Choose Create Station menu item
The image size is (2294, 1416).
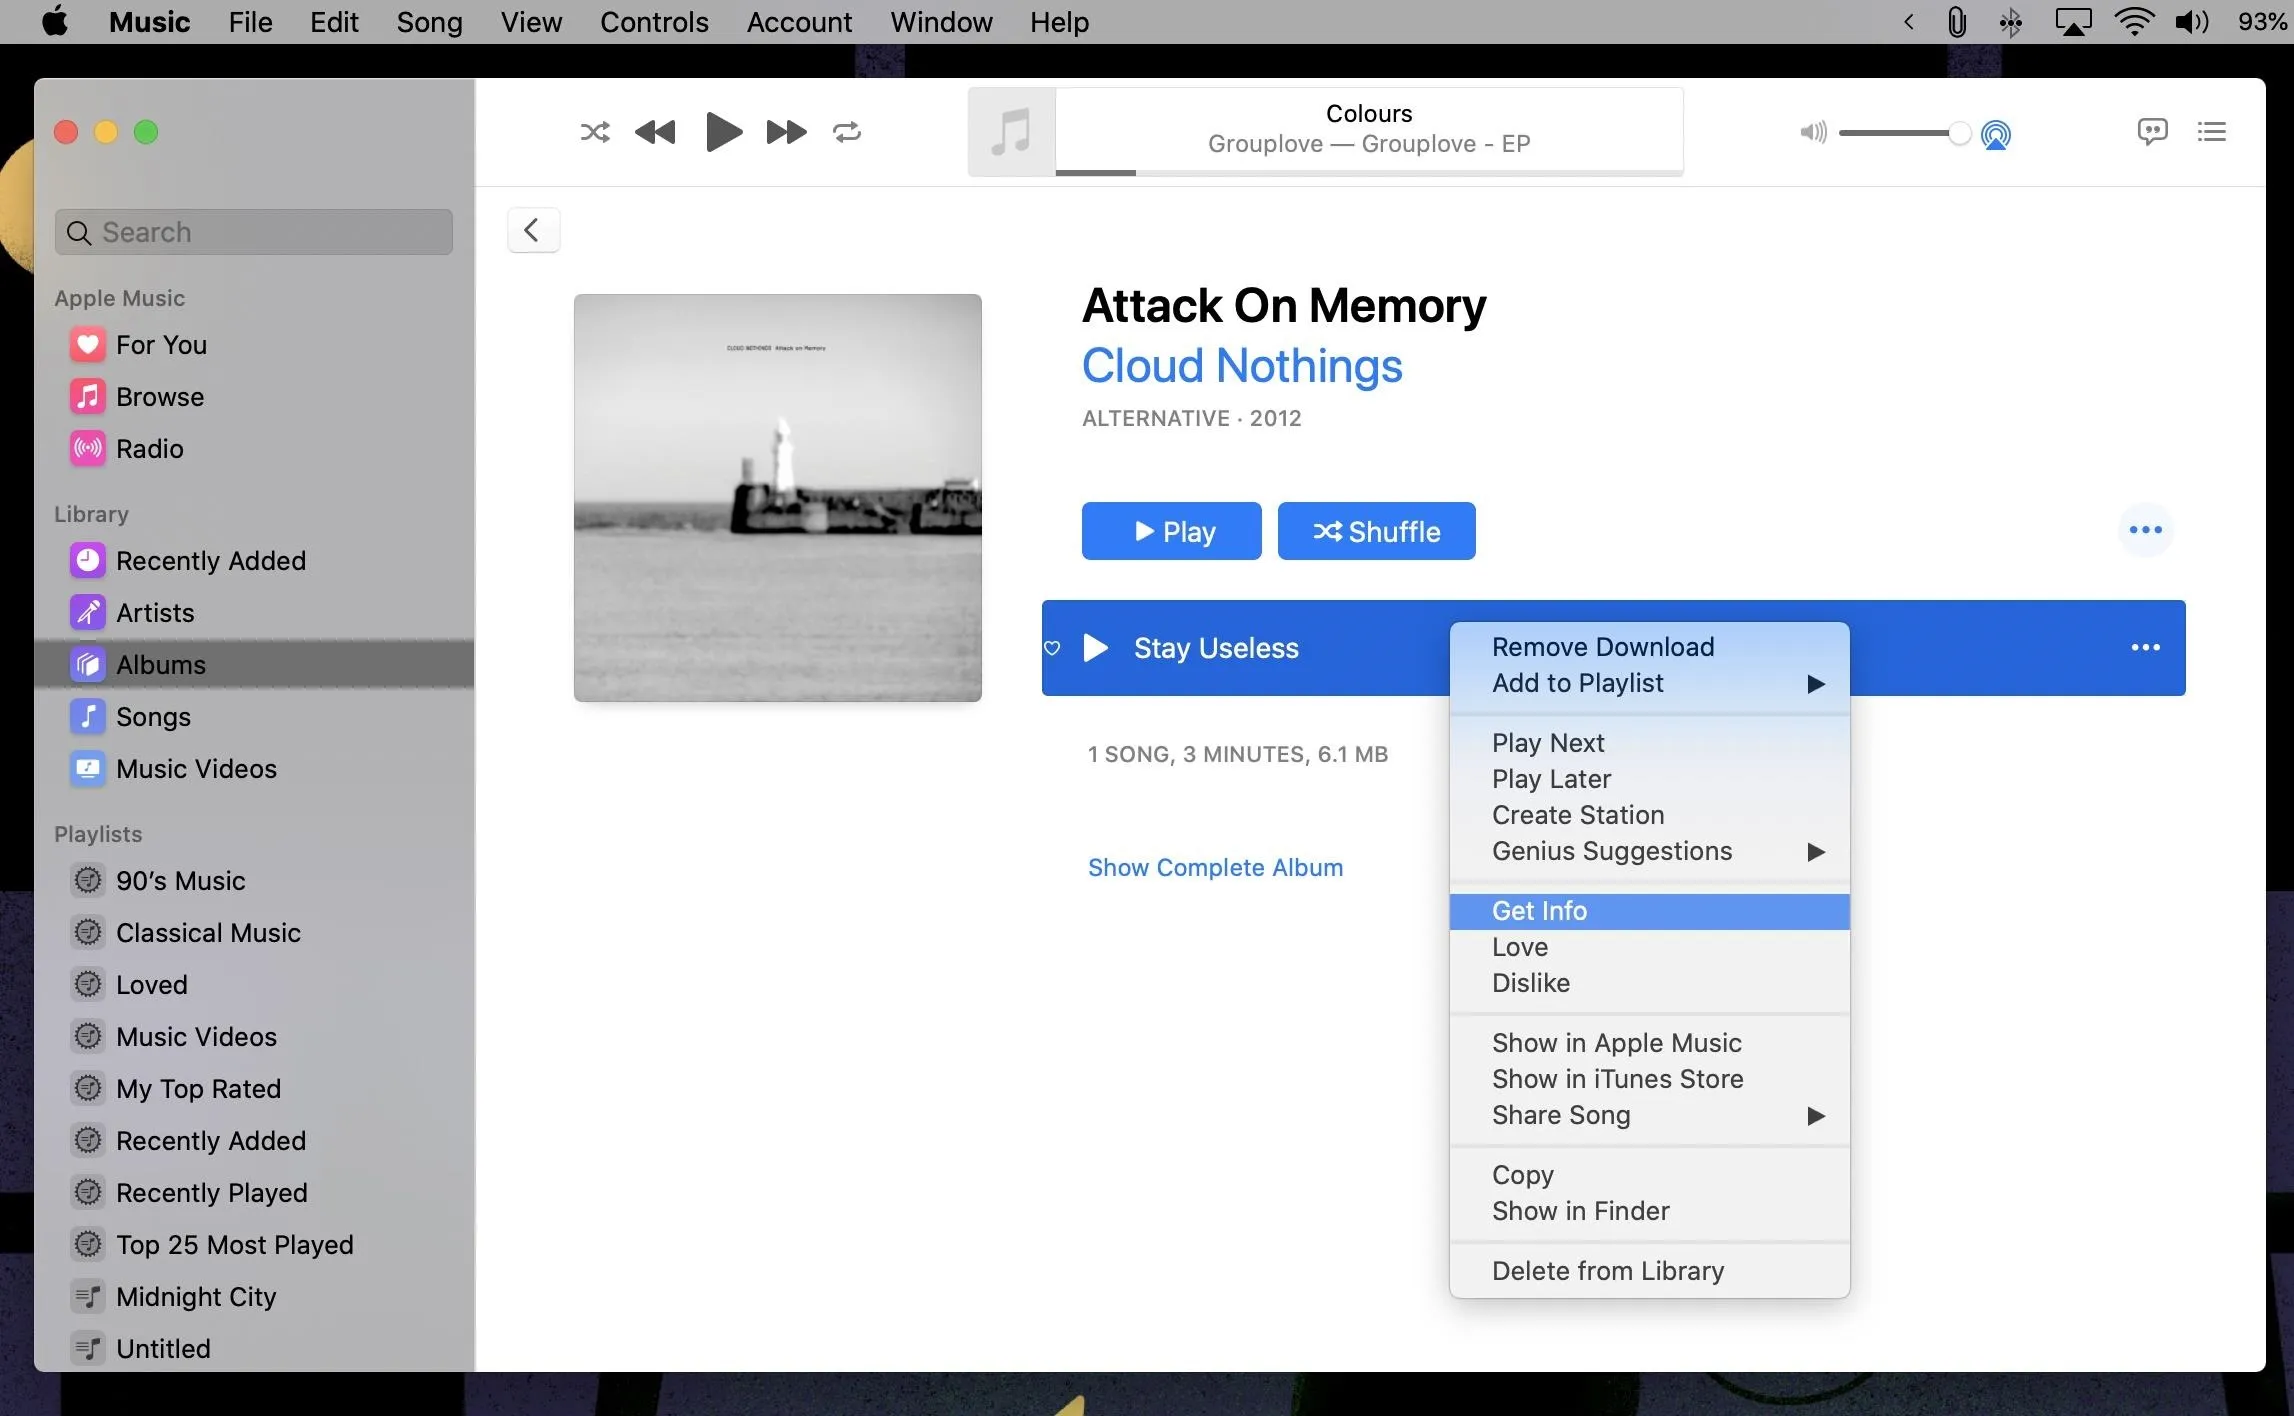[x=1650, y=815]
